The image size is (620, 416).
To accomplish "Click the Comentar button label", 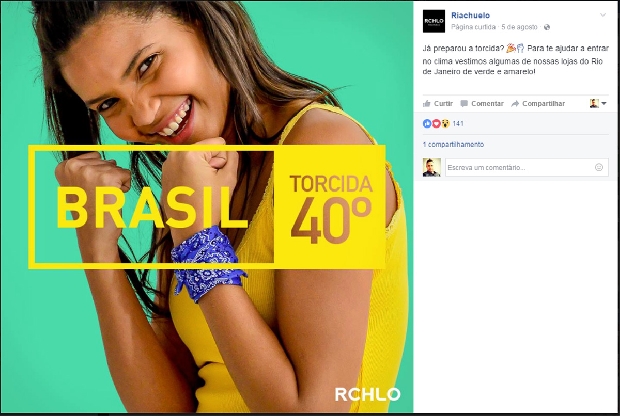I will tap(488, 104).
